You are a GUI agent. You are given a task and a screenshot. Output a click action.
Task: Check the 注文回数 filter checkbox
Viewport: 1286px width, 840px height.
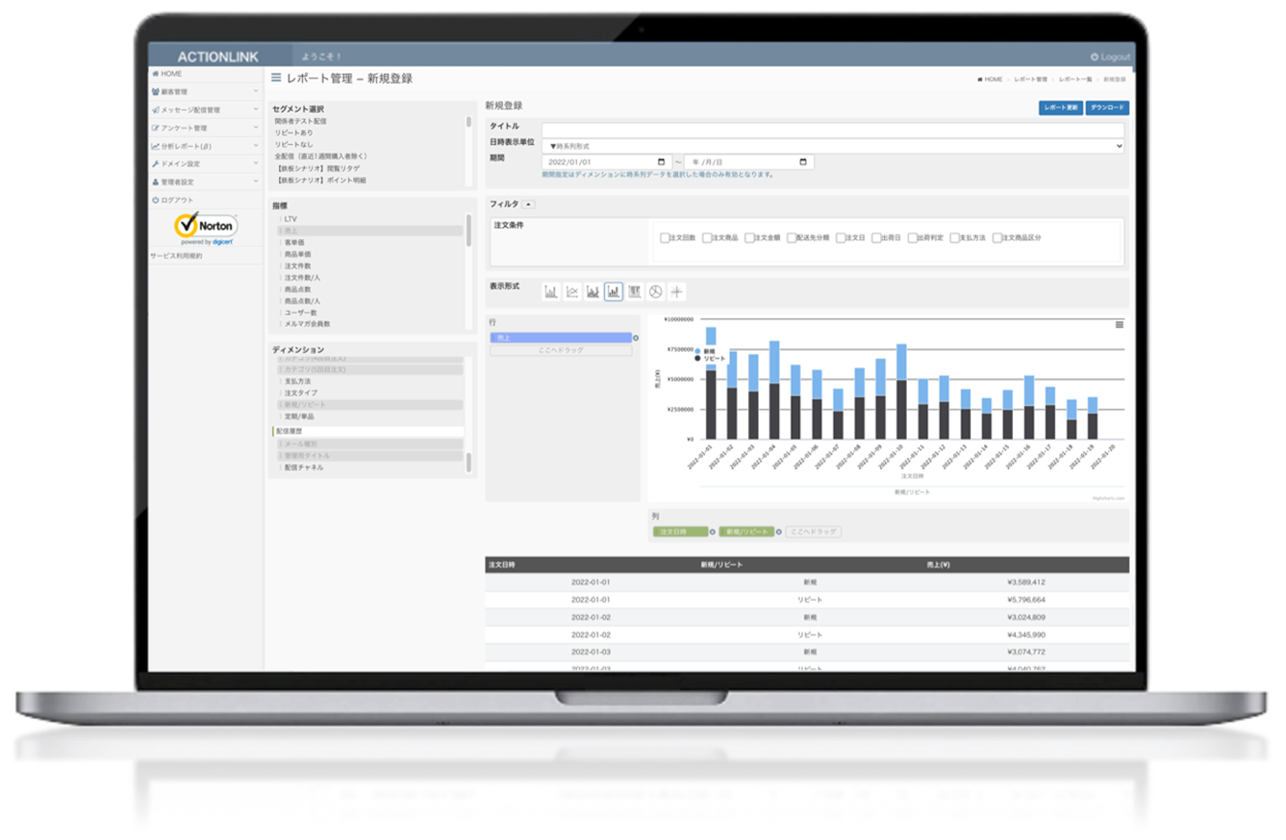pyautogui.click(x=665, y=238)
